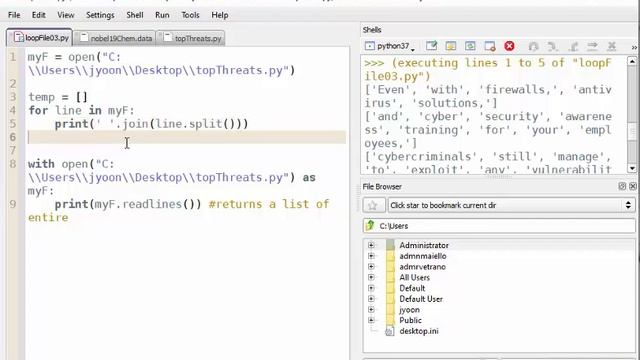Open the Settings menu
Viewport: 640px width, 360px height.
click(100, 15)
